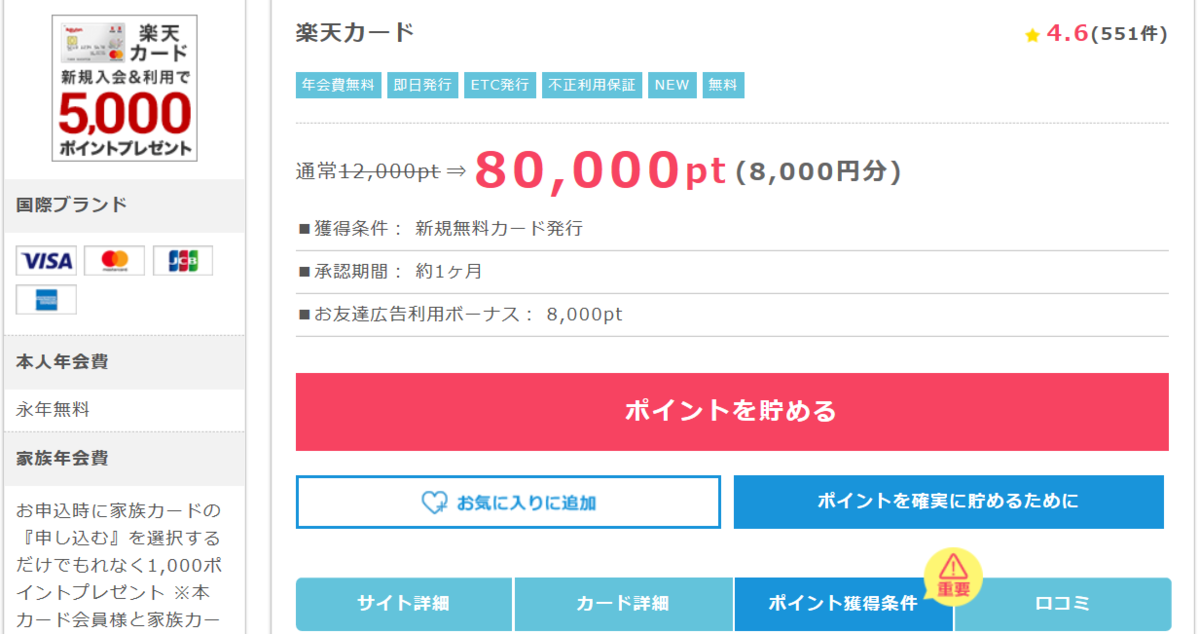Viewport: 1200px width, 634px height.
Task: Toggle the 年会費無料 filter badge
Action: click(338, 85)
